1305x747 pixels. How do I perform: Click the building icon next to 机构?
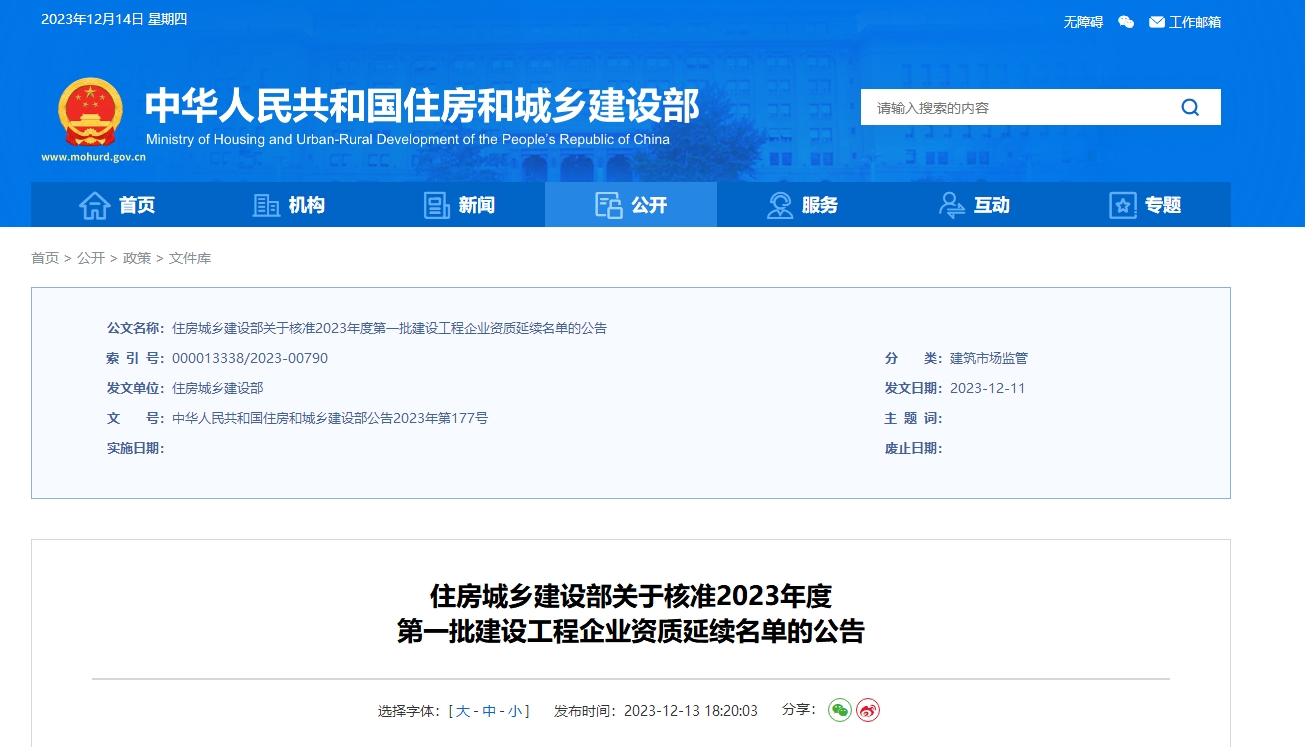click(266, 204)
